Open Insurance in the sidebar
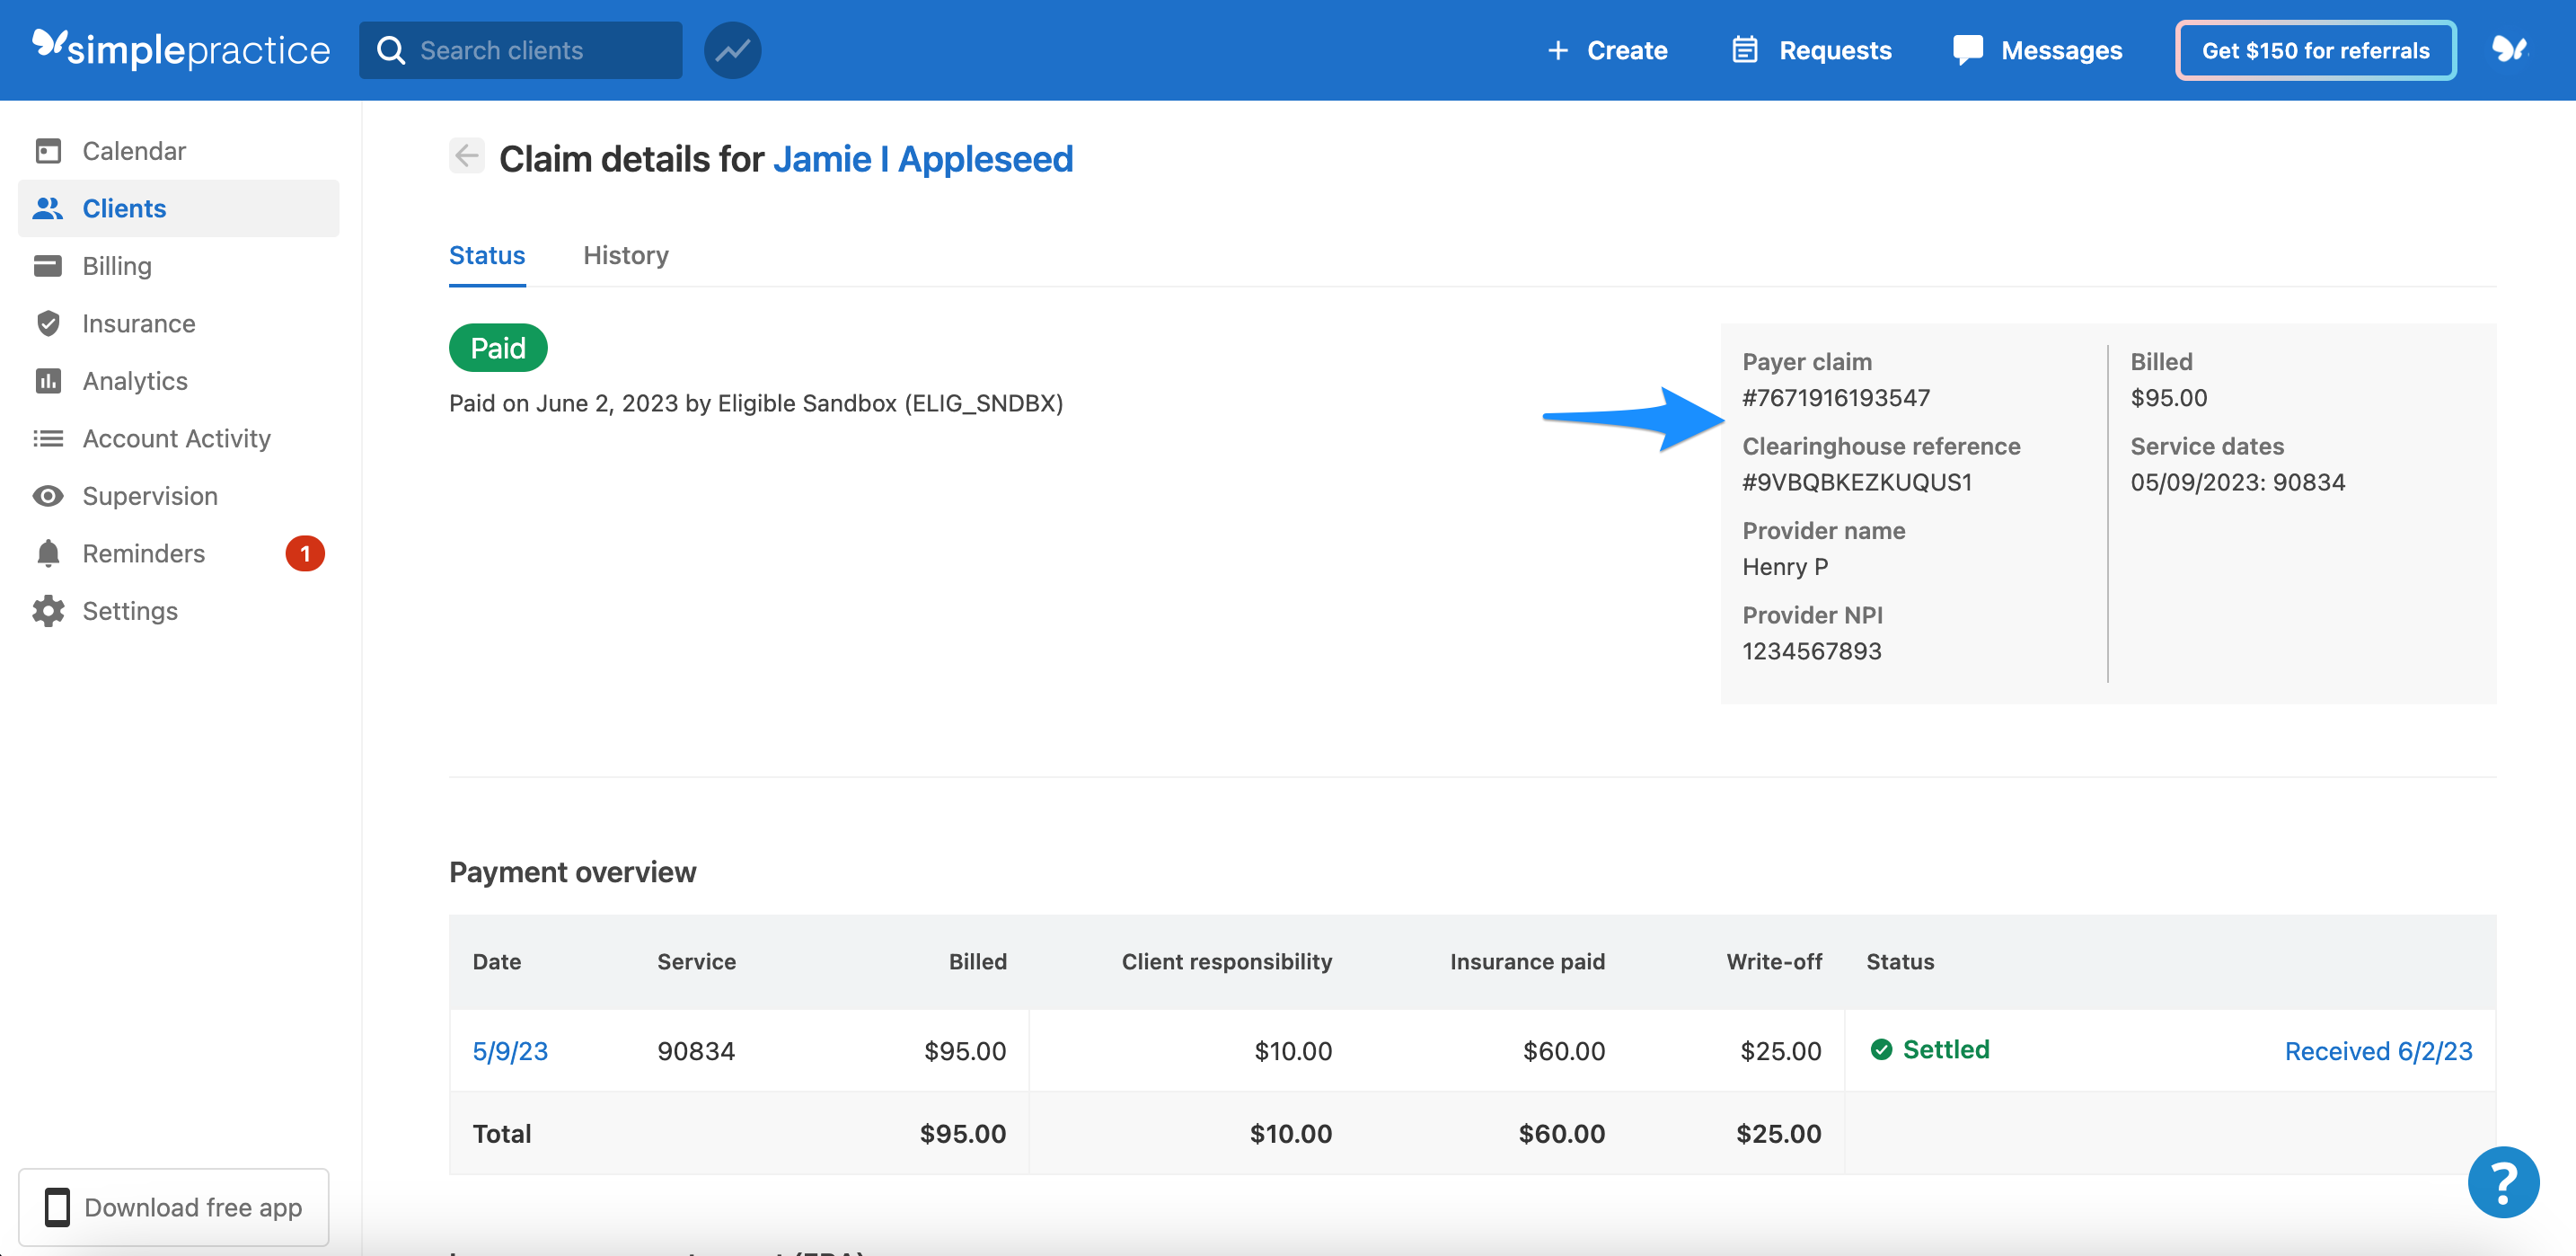This screenshot has width=2576, height=1256. point(179,323)
